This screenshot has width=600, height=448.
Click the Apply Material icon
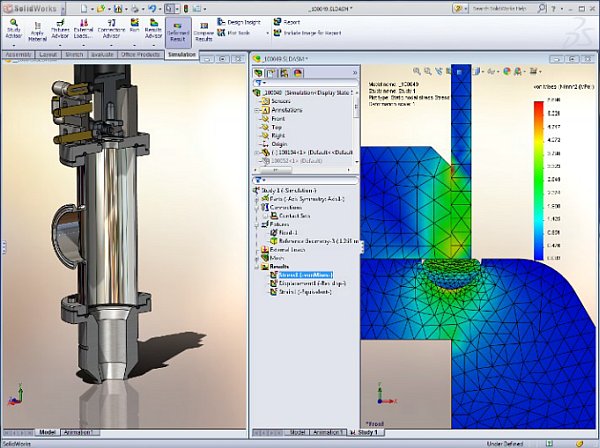(x=37, y=30)
